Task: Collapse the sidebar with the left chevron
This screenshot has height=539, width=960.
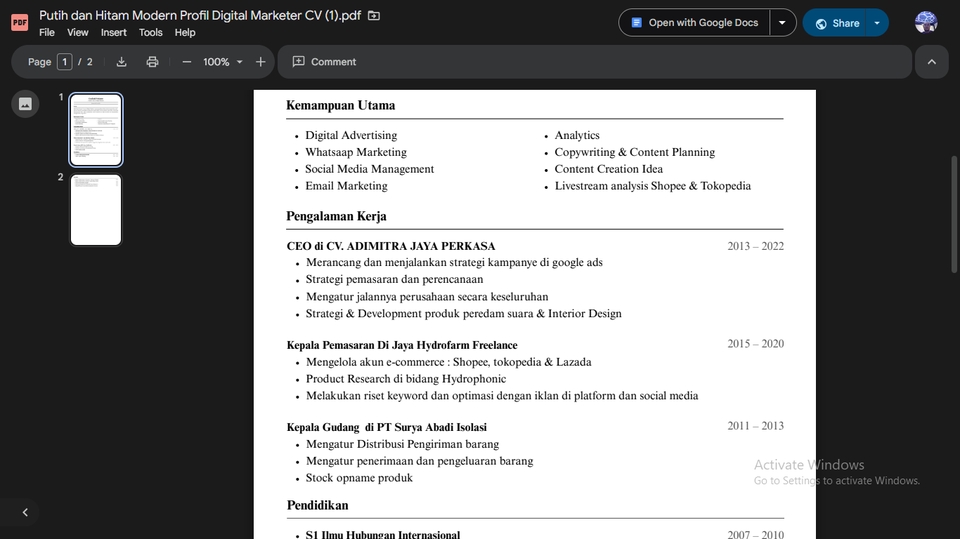Action: (x=25, y=512)
